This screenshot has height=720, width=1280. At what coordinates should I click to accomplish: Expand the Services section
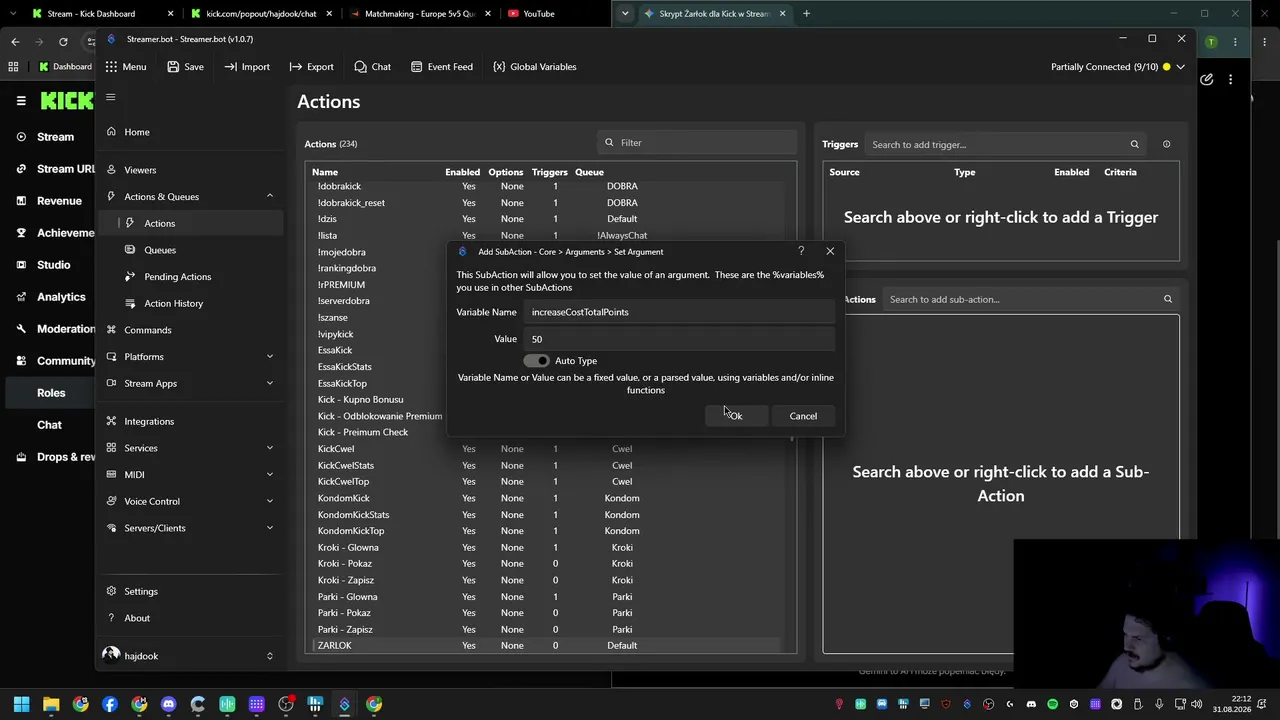click(269, 448)
